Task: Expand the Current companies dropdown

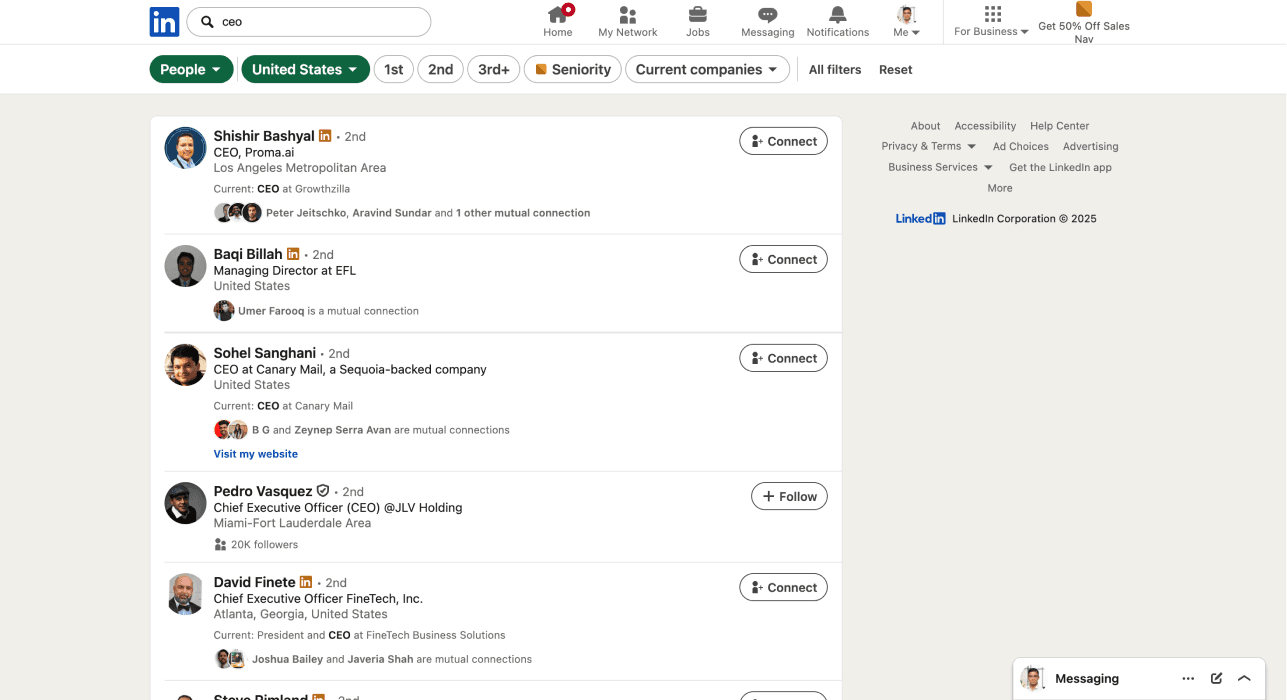Action: pos(707,69)
